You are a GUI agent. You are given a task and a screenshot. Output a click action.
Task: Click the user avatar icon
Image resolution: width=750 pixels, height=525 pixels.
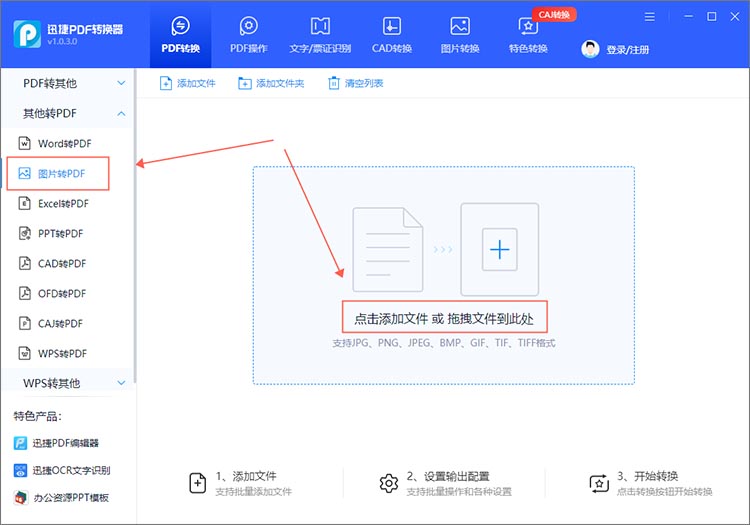[590, 49]
